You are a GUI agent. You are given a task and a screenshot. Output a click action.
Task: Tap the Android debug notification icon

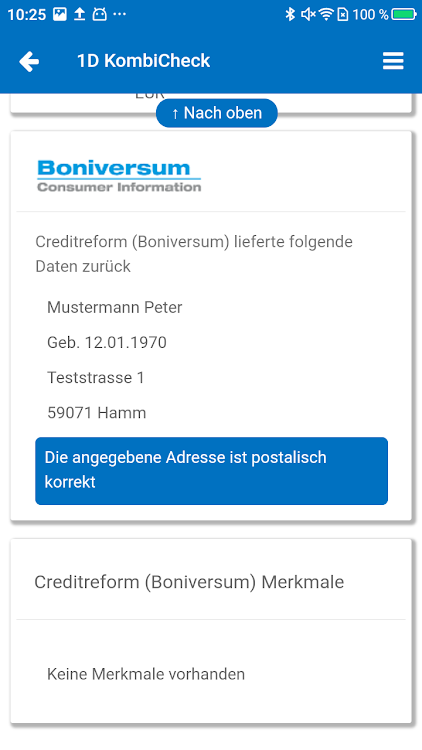[100, 14]
